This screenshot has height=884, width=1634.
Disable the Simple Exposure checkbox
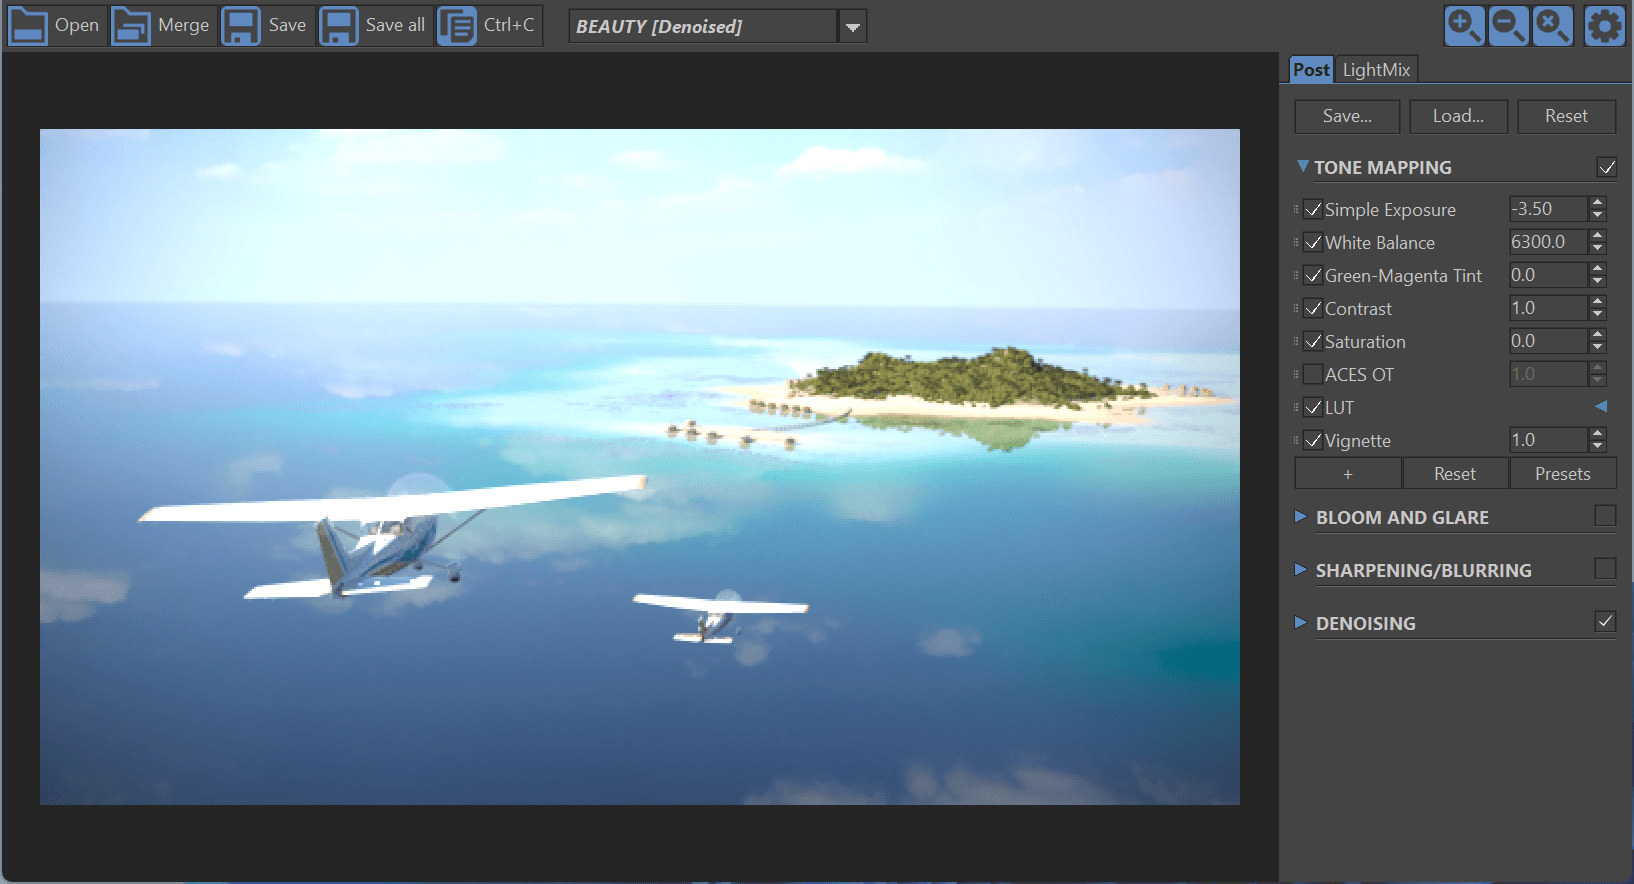tap(1313, 209)
